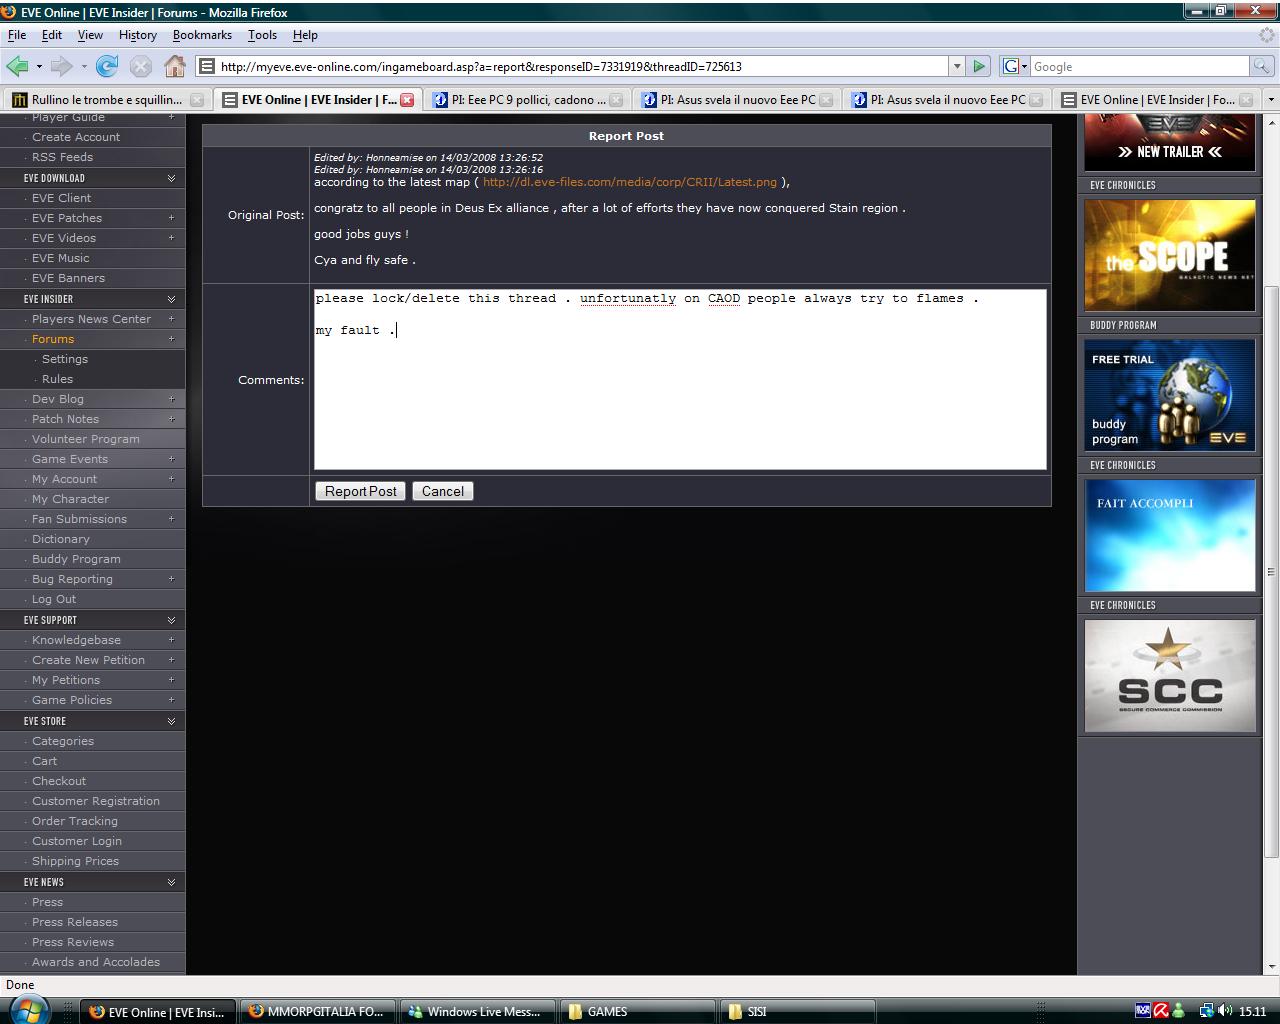Viewport: 1280px width, 1024px height.
Task: Go to My Character sidebar link
Action: point(70,499)
